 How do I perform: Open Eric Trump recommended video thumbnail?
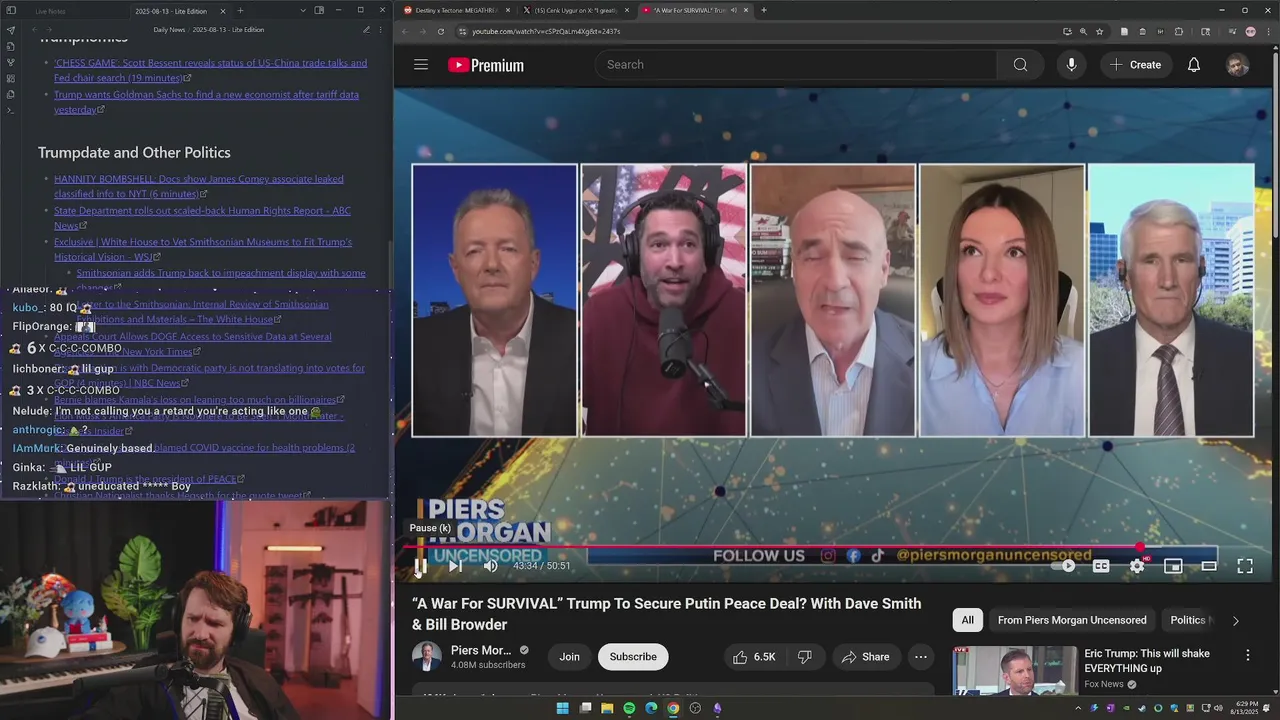tap(1015, 670)
